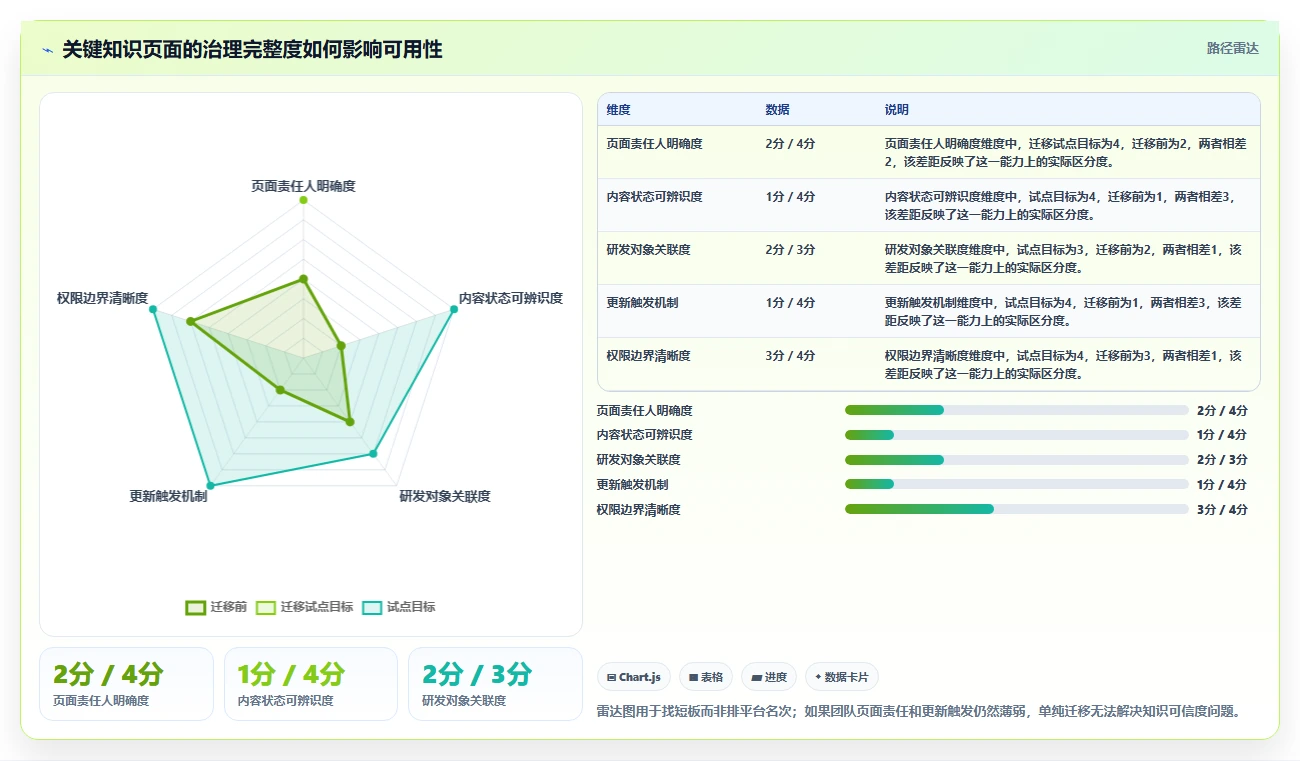The width and height of the screenshot is (1300, 761).
Task: Select the 数据卡片 chip
Action: pyautogui.click(x=842, y=677)
